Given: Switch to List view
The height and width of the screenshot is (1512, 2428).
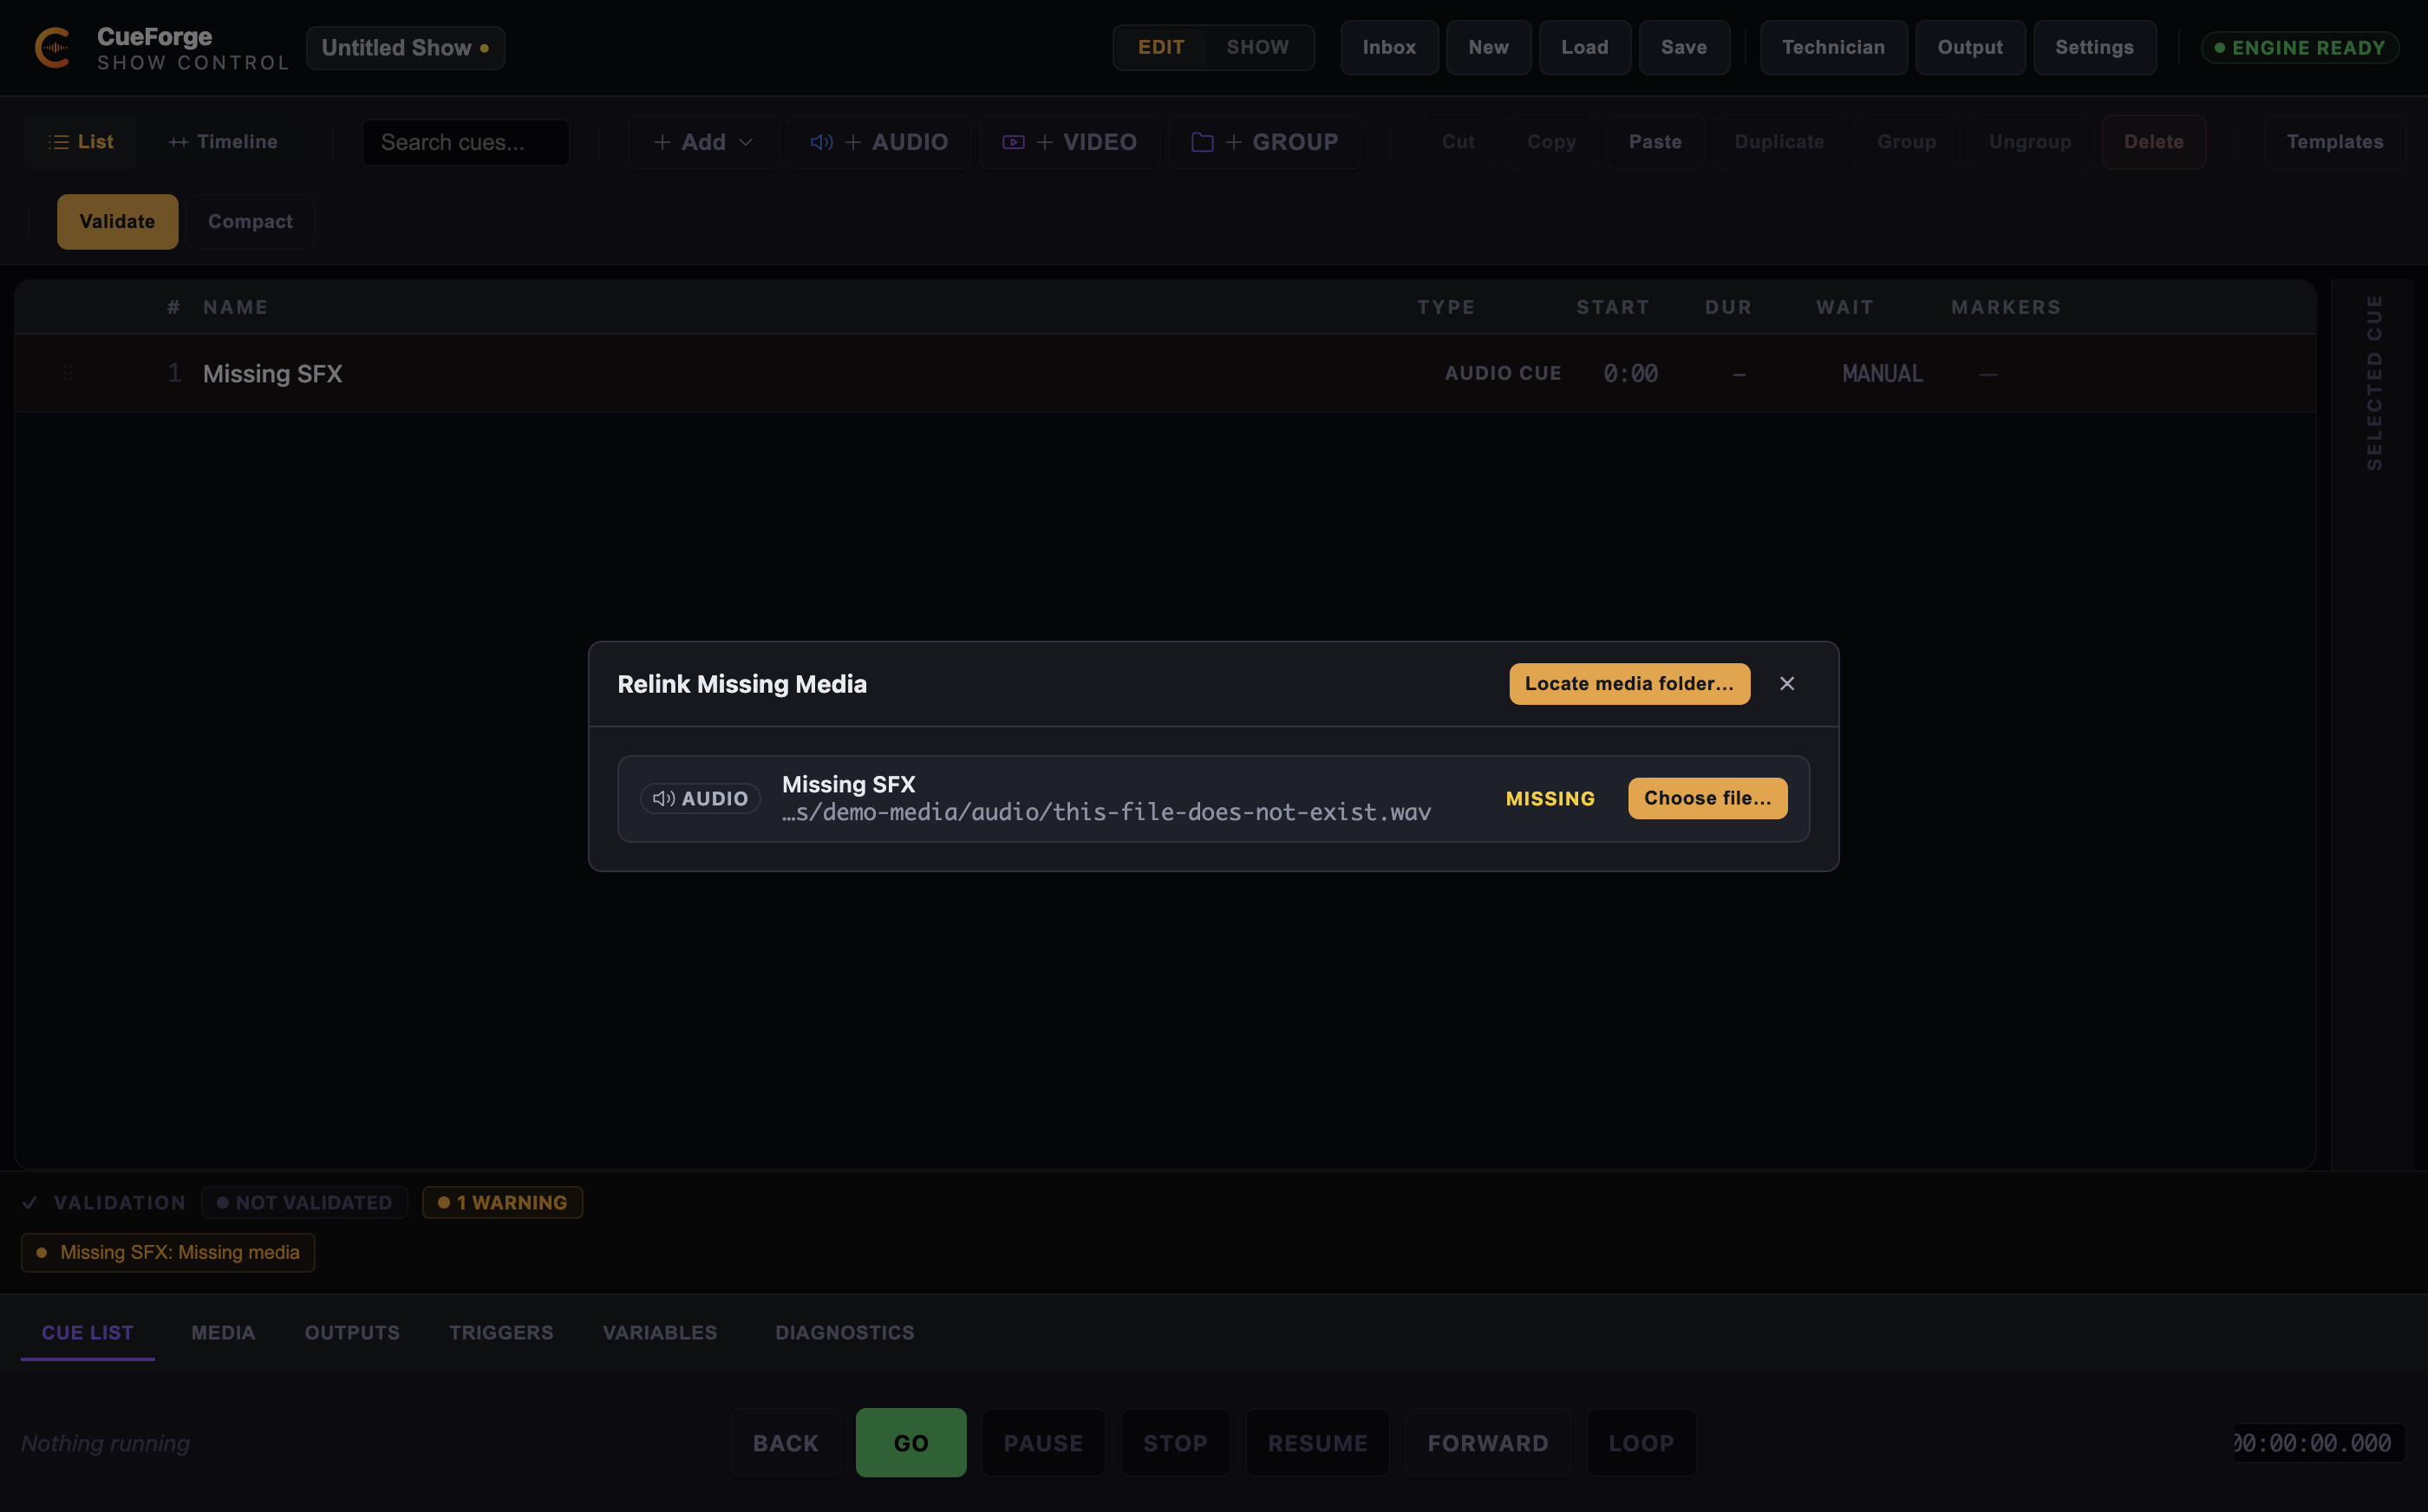Looking at the screenshot, I should click(81, 142).
